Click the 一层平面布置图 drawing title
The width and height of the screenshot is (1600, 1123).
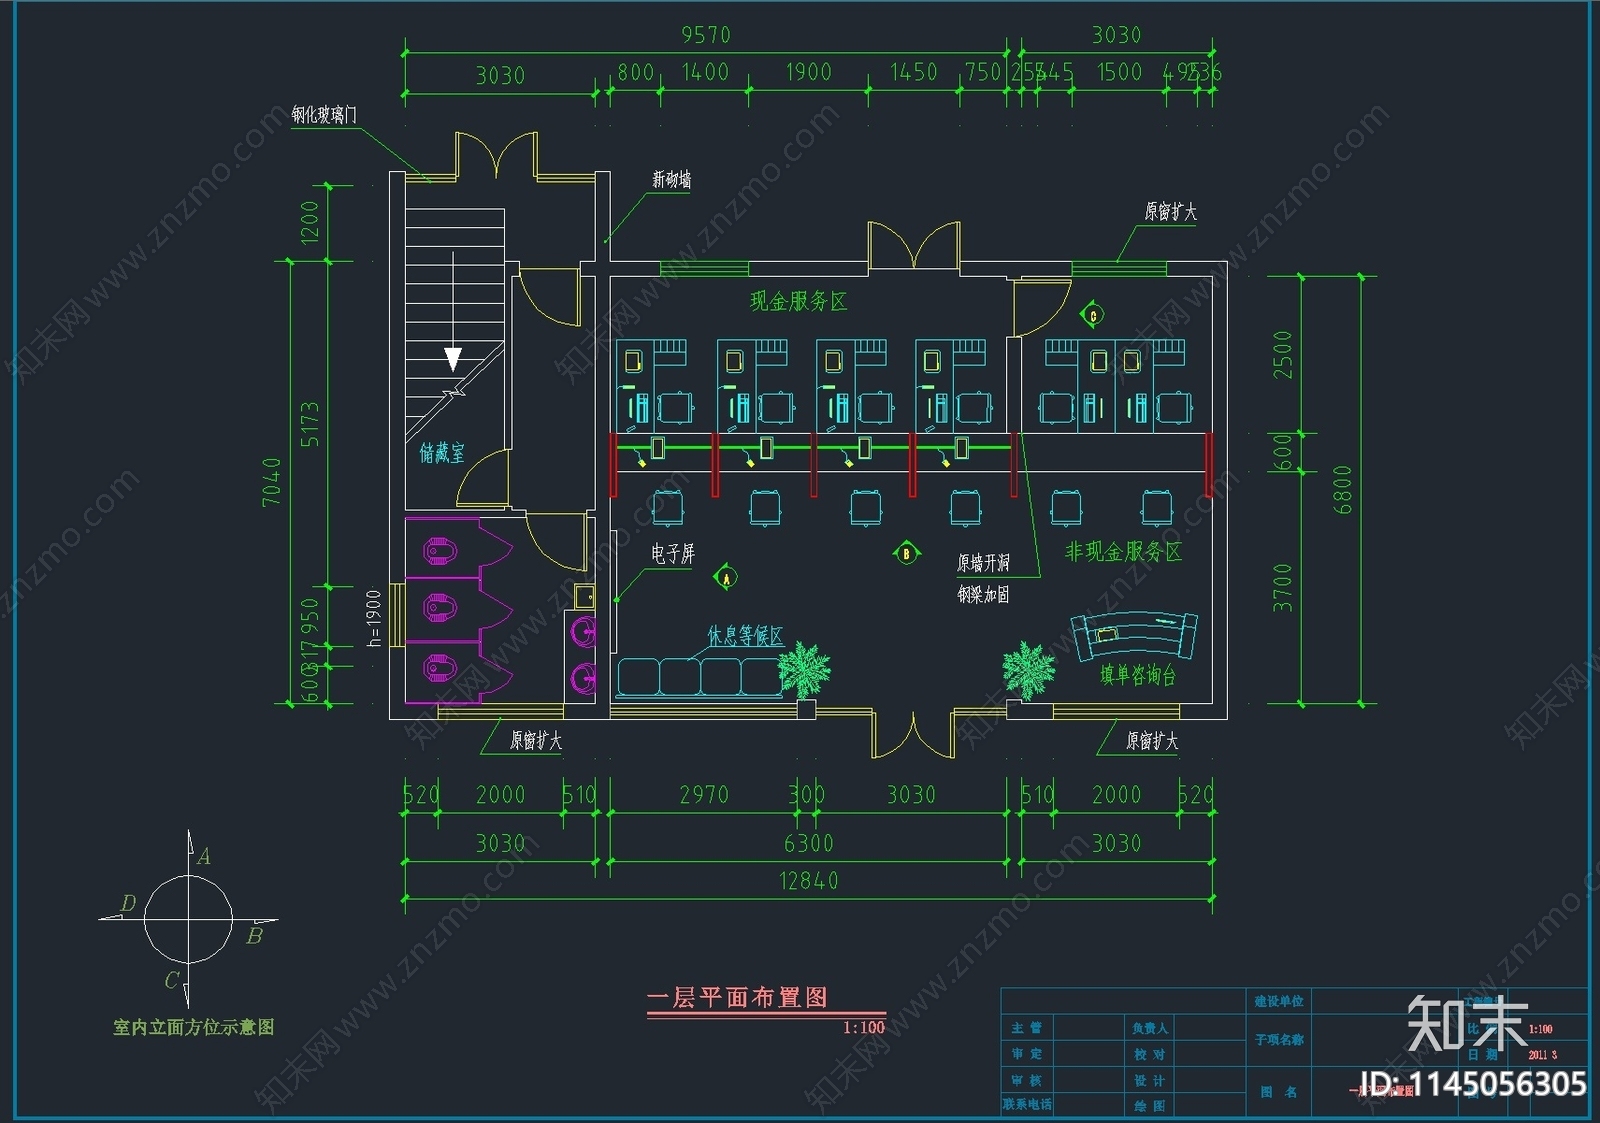point(737,997)
